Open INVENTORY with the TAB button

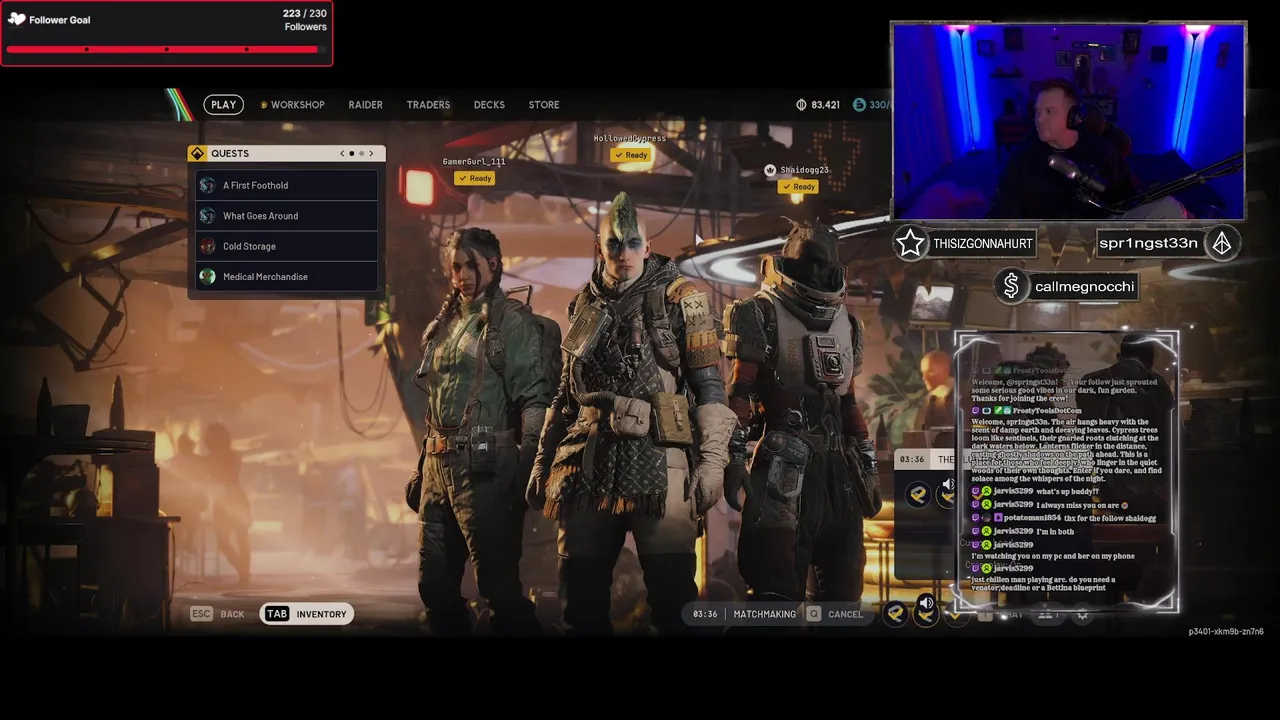307,614
